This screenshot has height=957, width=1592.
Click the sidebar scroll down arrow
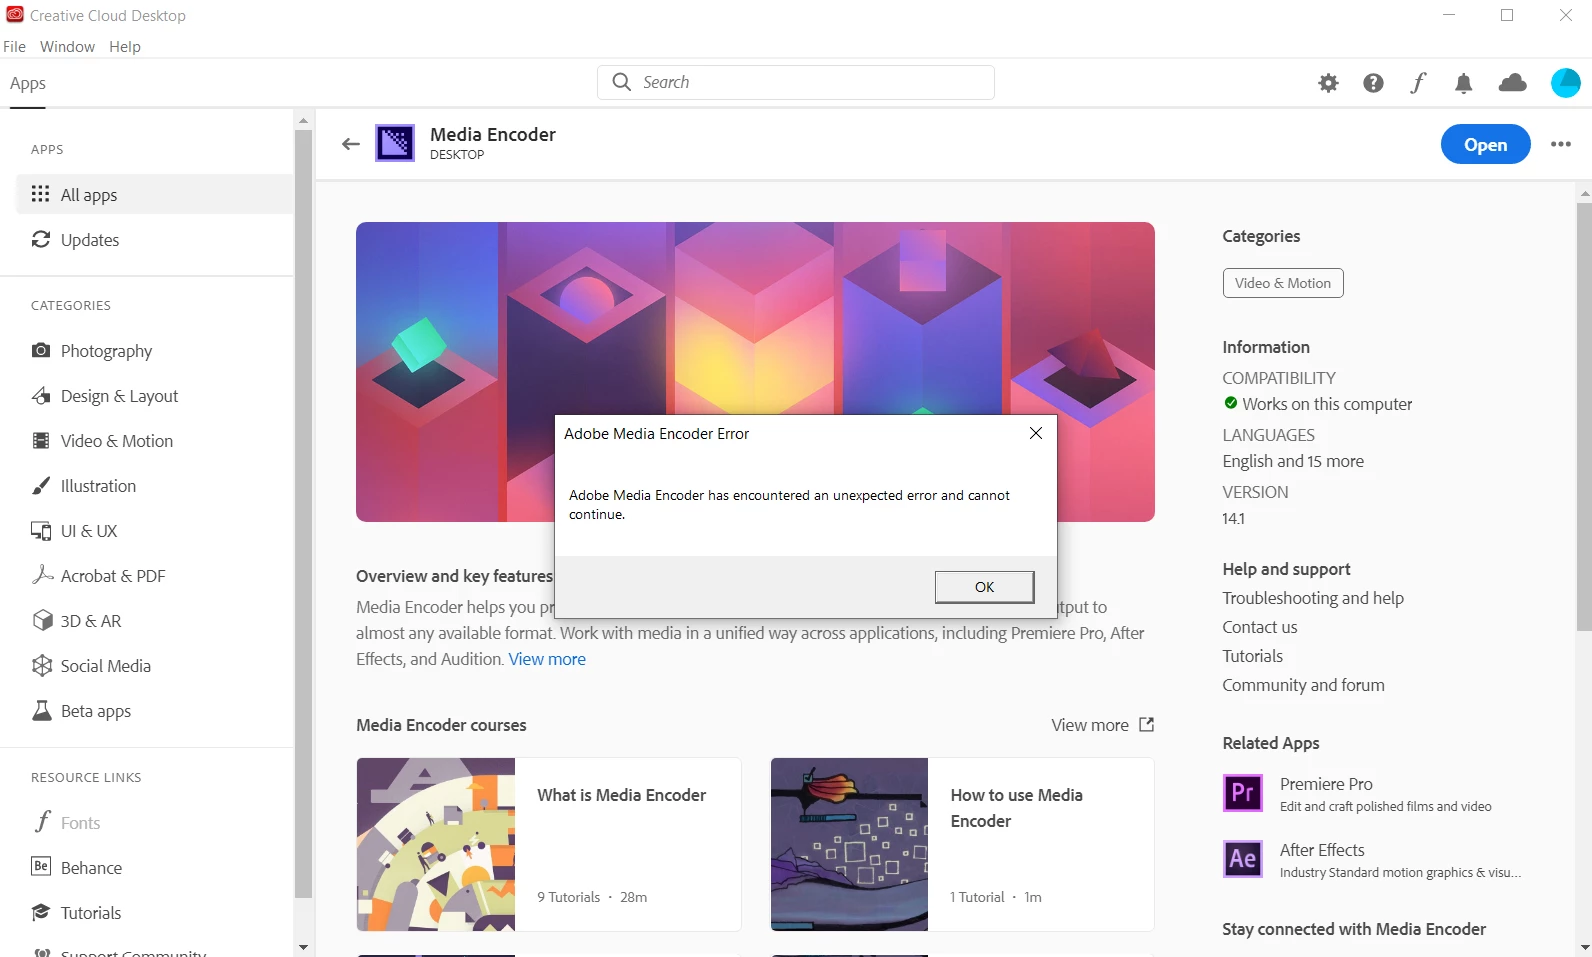tap(303, 947)
